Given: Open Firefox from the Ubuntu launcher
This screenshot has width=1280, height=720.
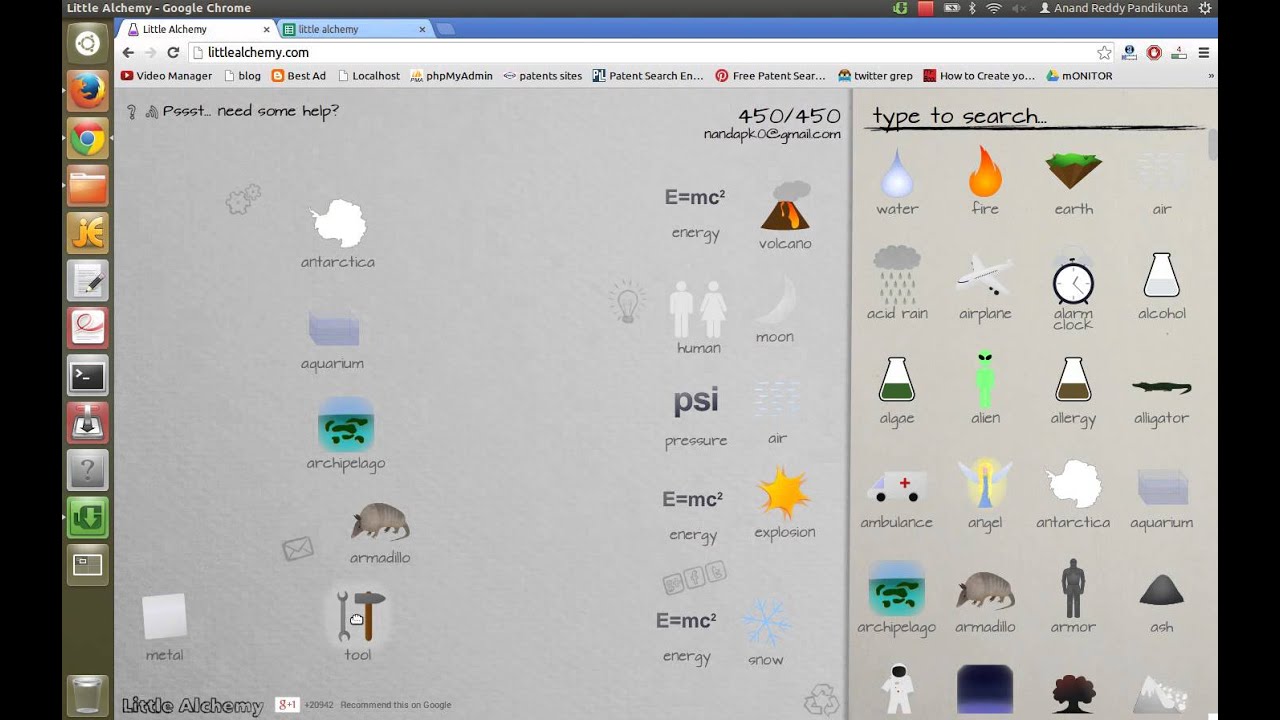Looking at the screenshot, I should point(88,91).
